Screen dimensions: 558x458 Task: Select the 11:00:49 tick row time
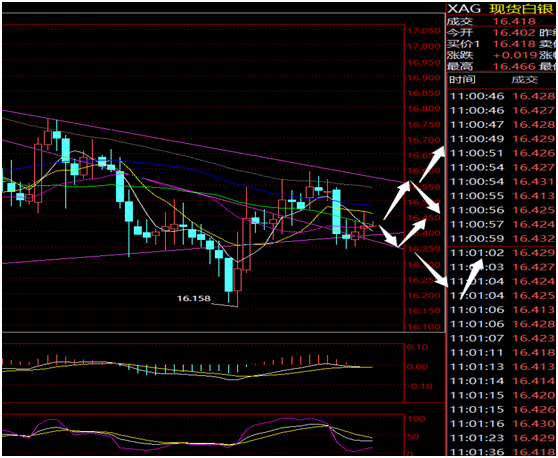477,139
